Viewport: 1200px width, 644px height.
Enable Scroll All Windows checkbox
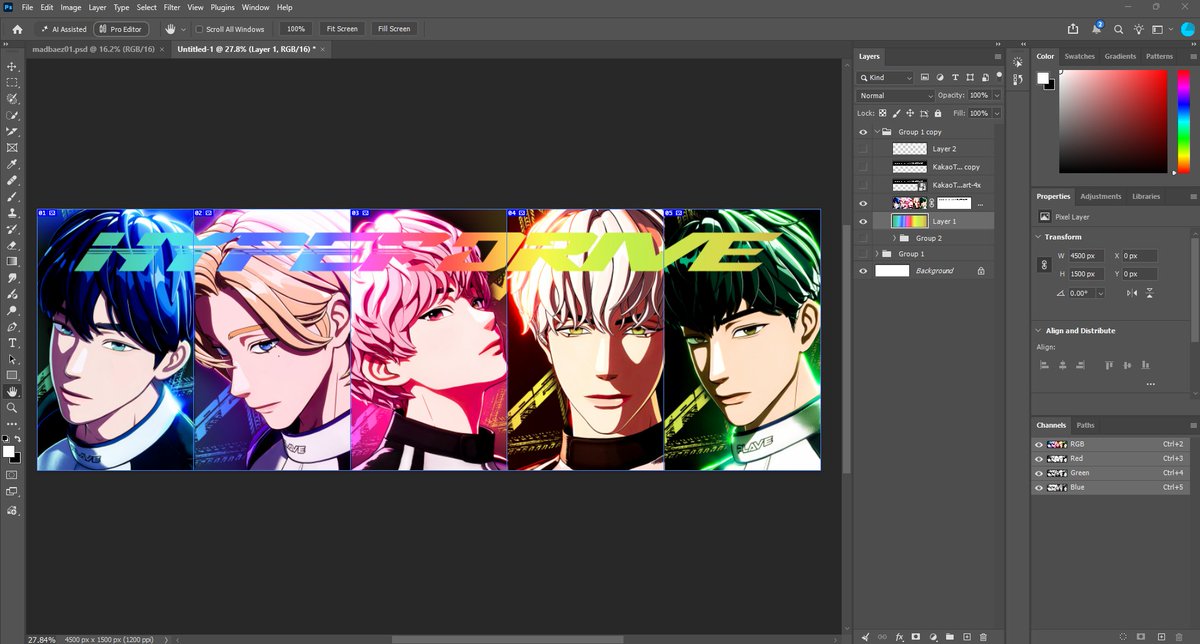[199, 29]
